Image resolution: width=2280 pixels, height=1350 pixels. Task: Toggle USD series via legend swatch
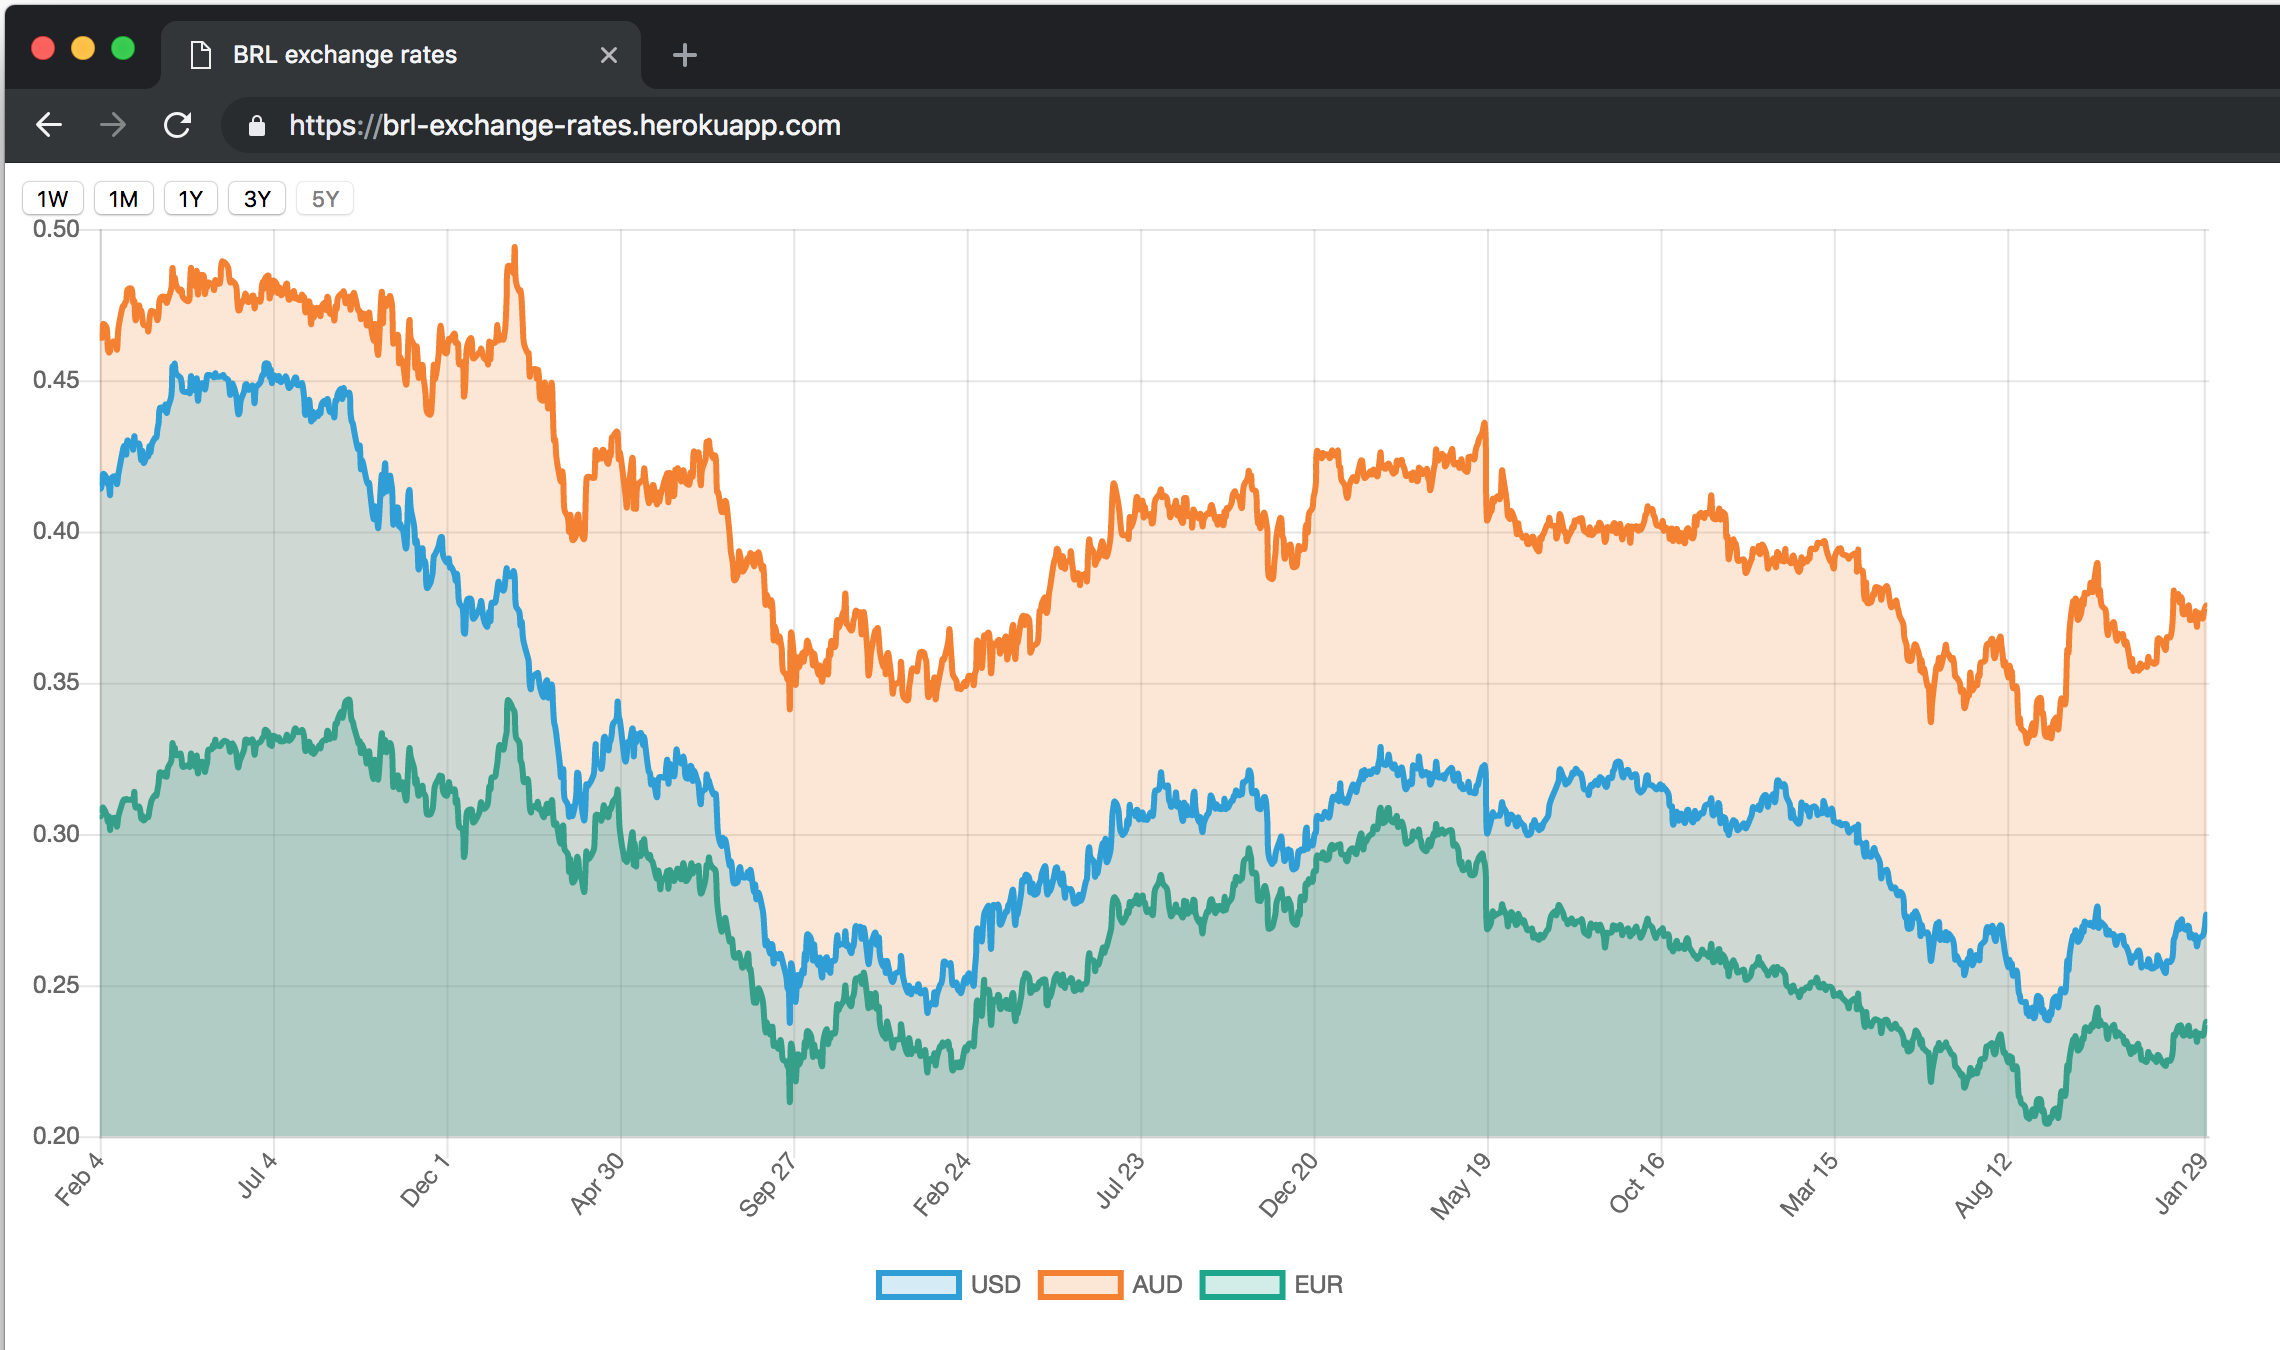click(x=918, y=1285)
